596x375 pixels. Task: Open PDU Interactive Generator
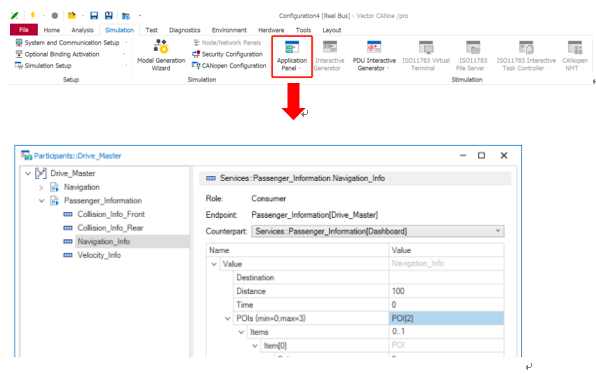tap(374, 56)
